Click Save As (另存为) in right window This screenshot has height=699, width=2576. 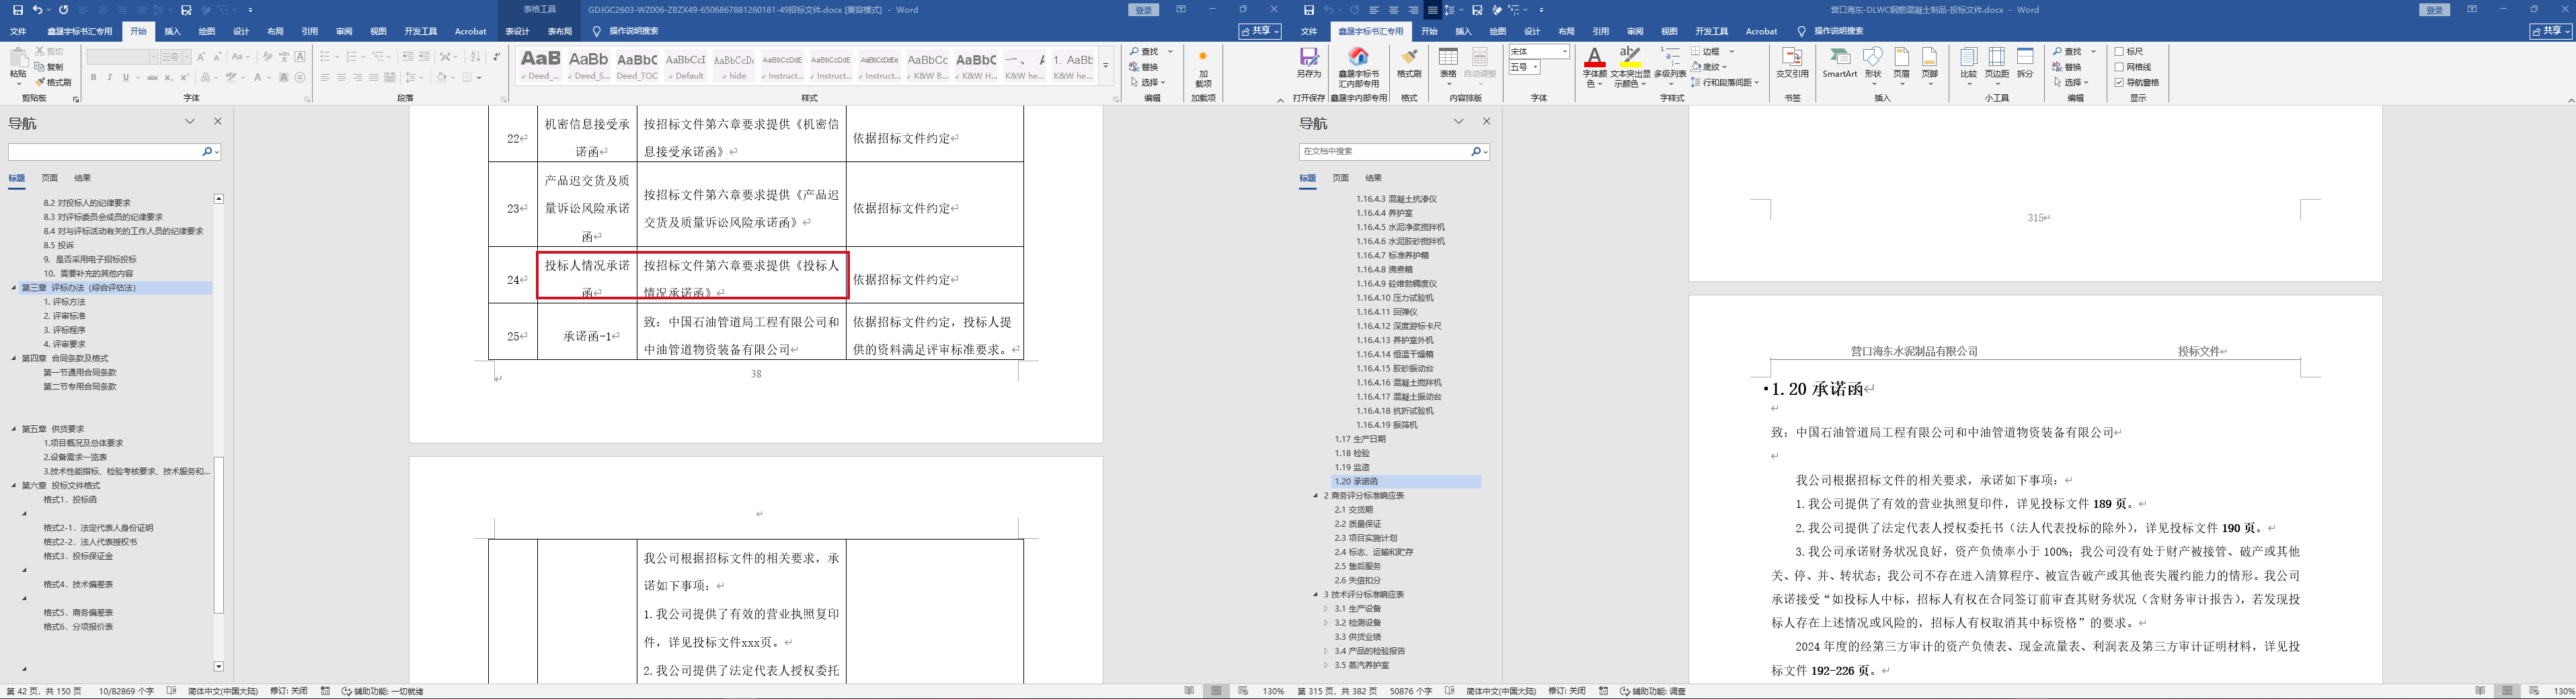(1309, 64)
